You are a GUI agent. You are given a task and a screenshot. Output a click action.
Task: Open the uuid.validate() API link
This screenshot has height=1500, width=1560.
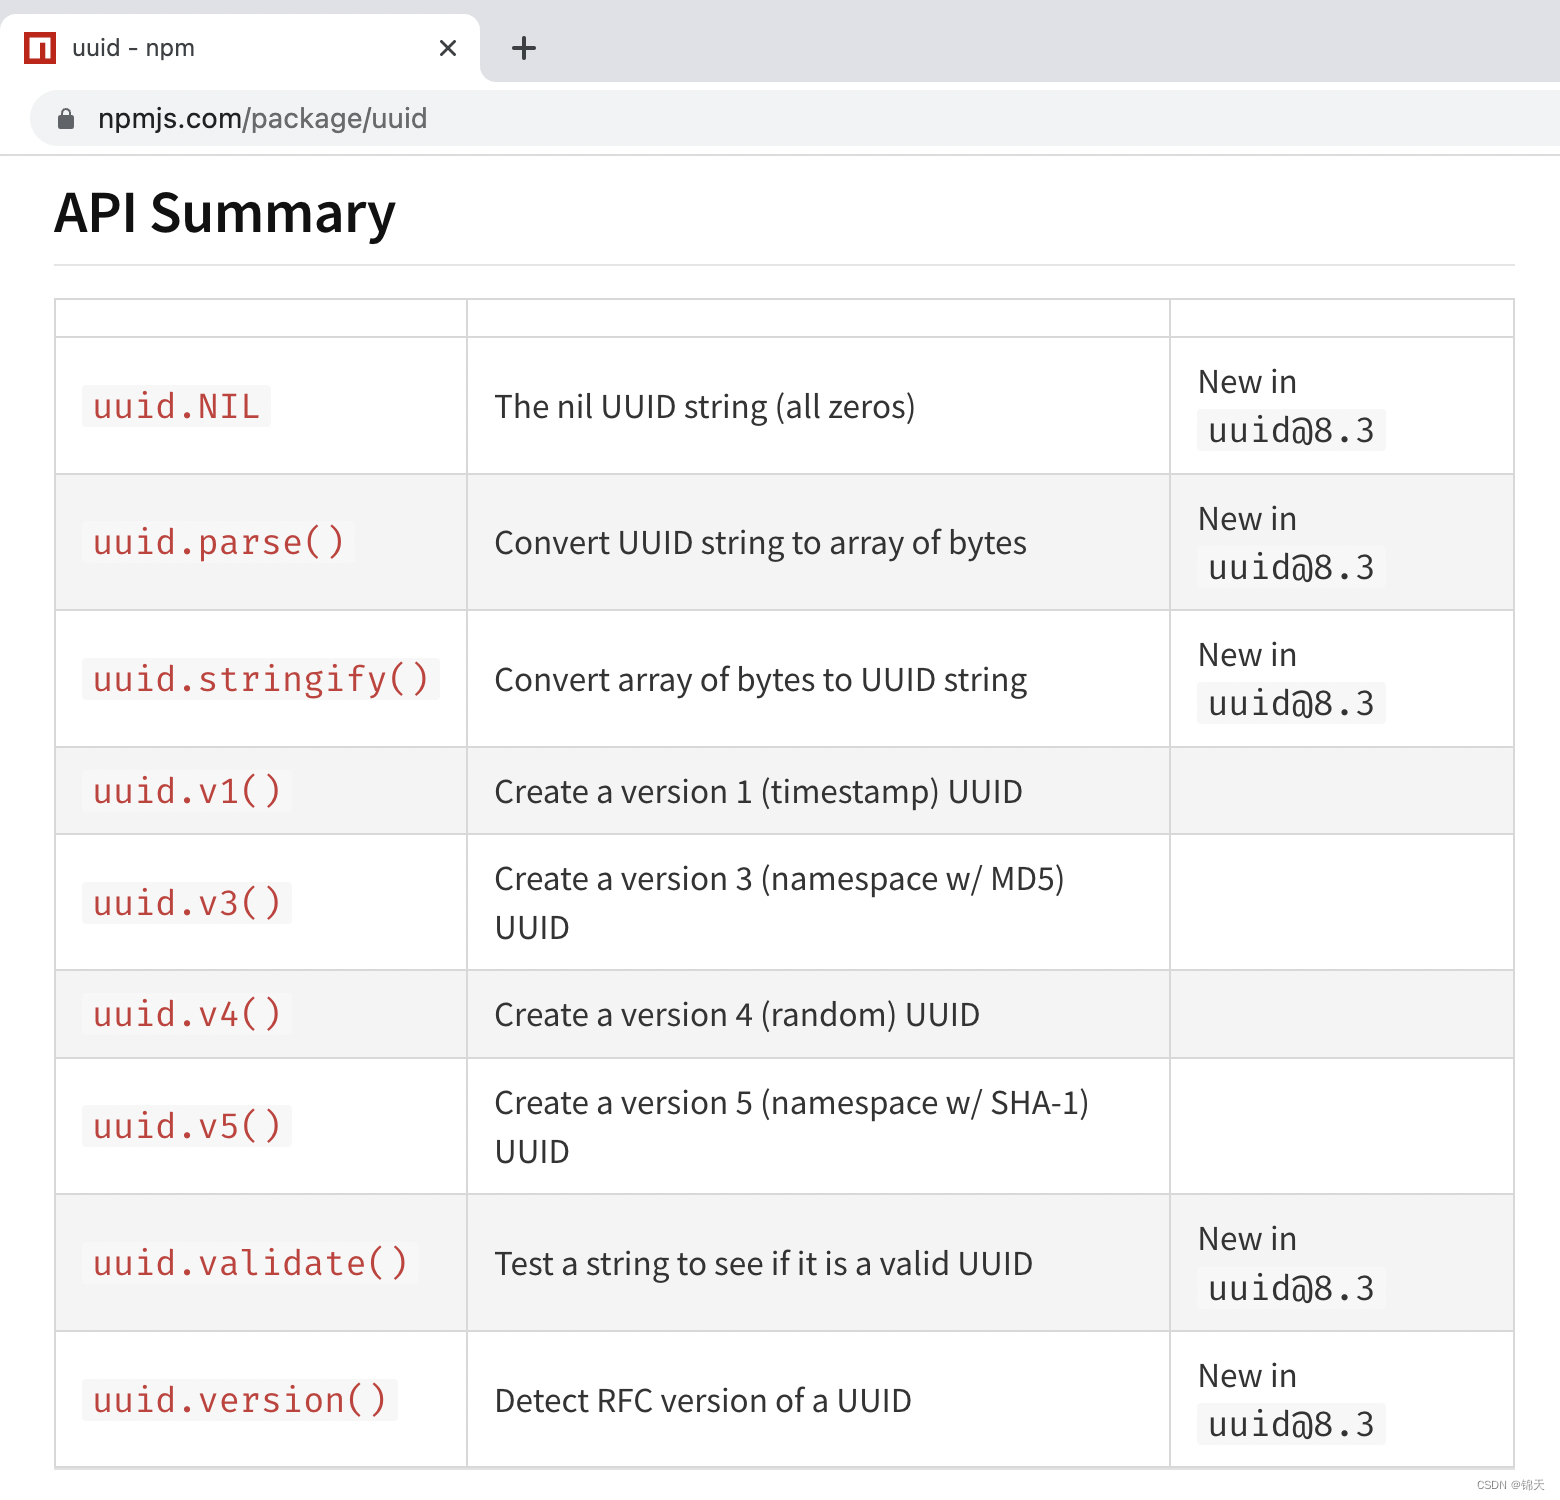249,1263
